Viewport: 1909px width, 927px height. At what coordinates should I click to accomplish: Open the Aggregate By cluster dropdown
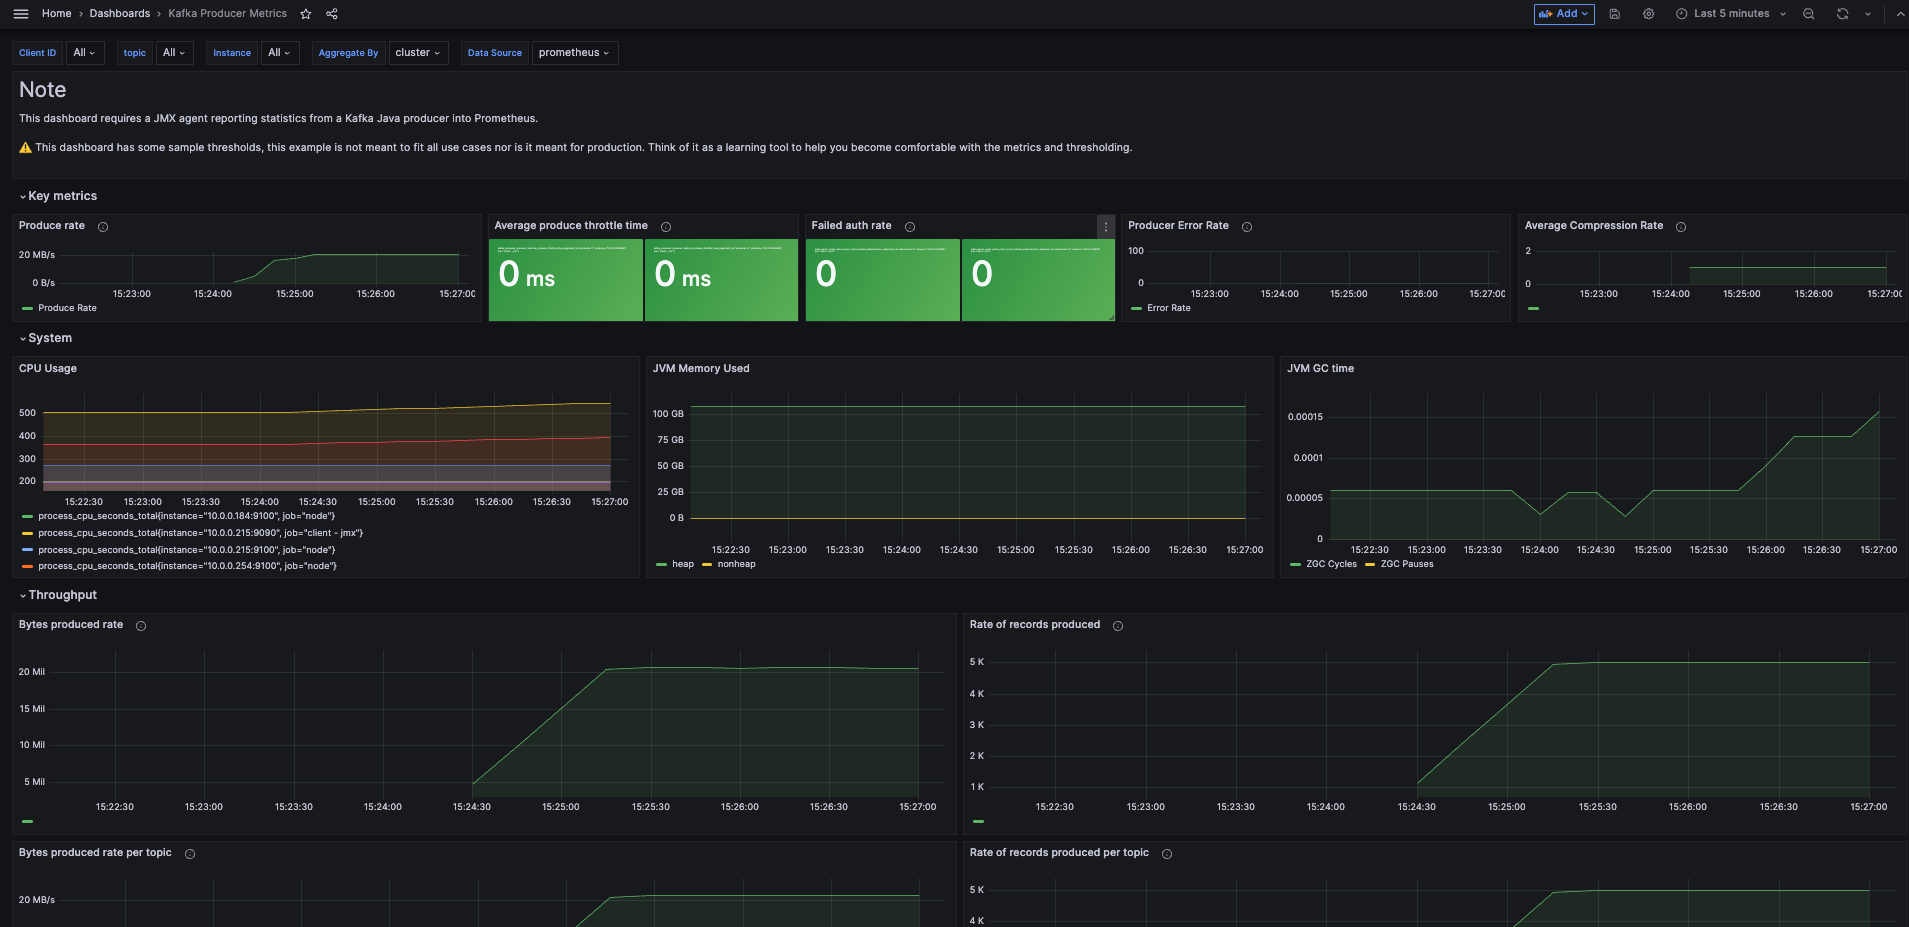click(417, 53)
